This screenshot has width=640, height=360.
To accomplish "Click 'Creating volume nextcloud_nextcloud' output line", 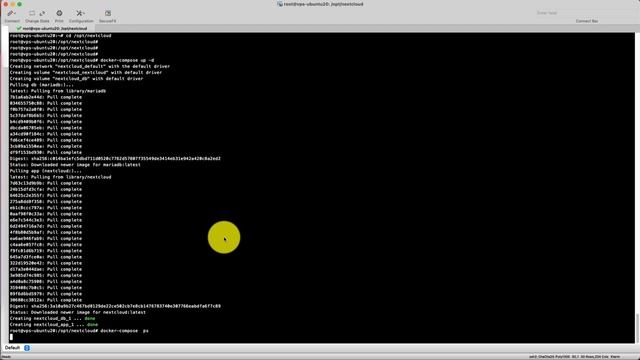I will [x=86, y=72].
